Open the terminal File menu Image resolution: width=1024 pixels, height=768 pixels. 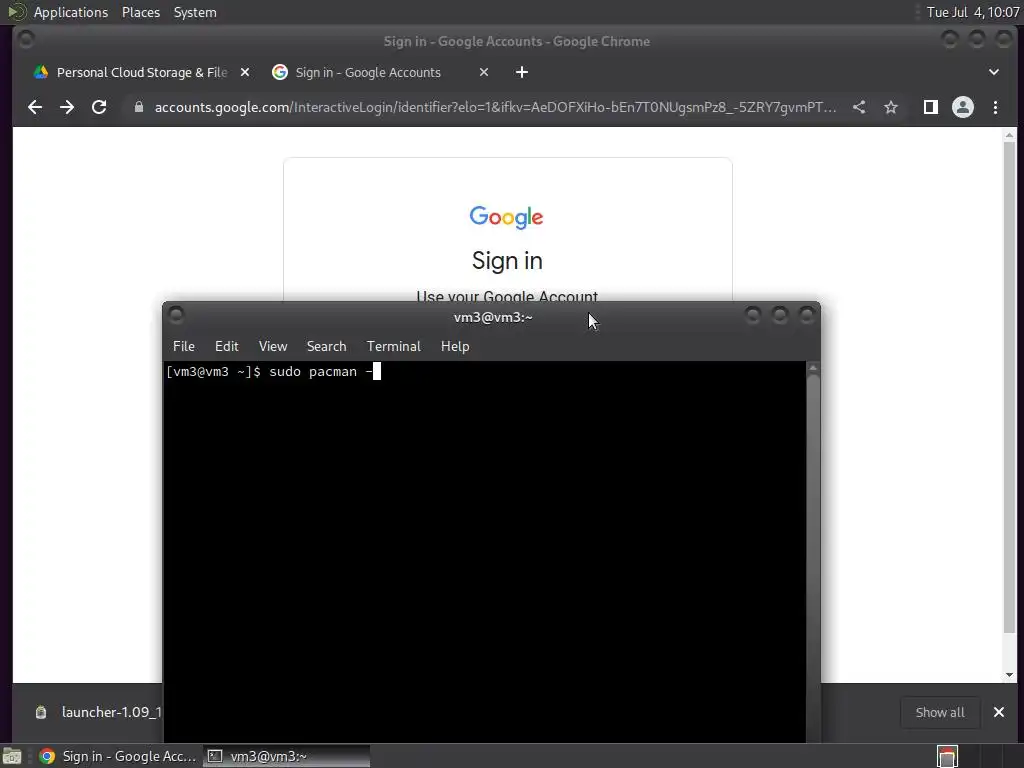coord(184,346)
